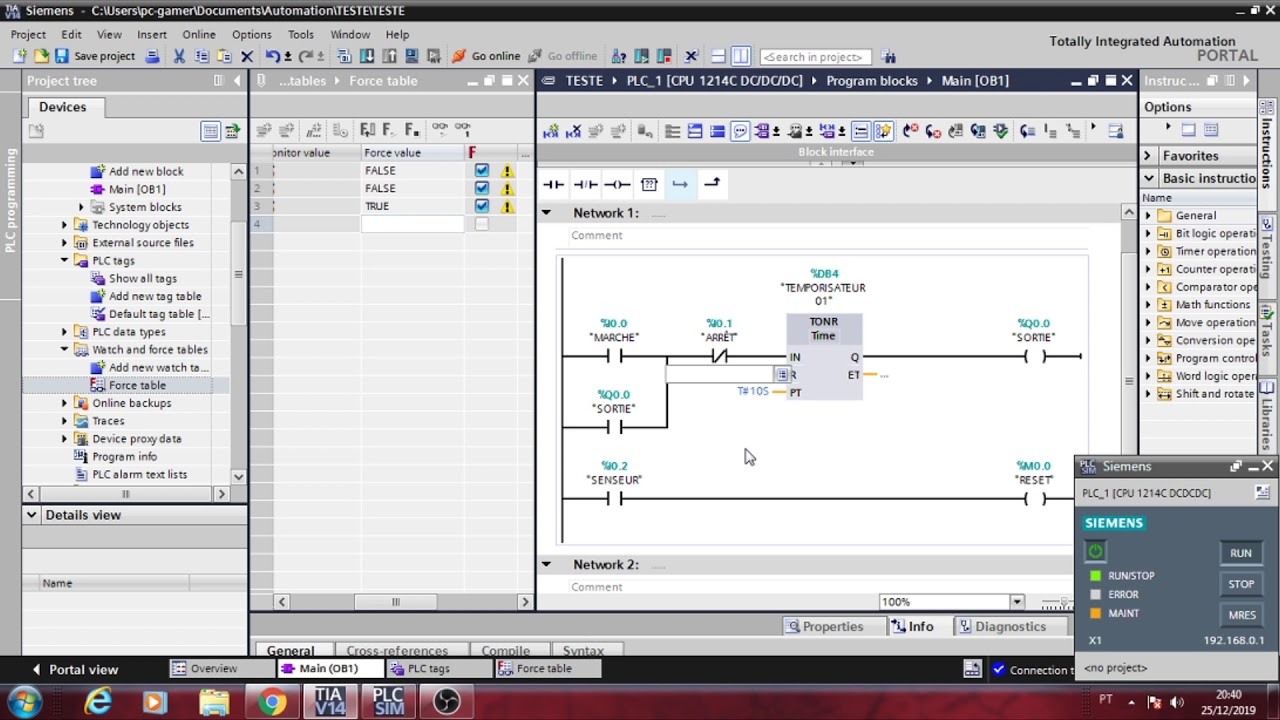Insert an output coil from favorites bar
The height and width of the screenshot is (720, 1280).
(617, 184)
